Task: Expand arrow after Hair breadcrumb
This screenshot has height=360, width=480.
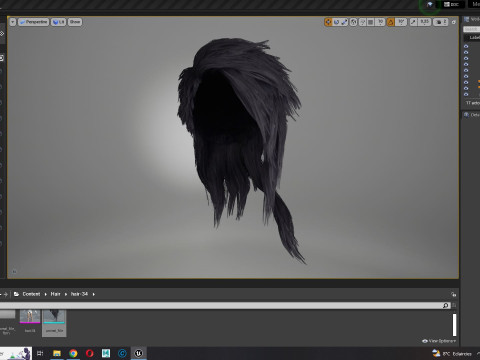Action: 66,294
